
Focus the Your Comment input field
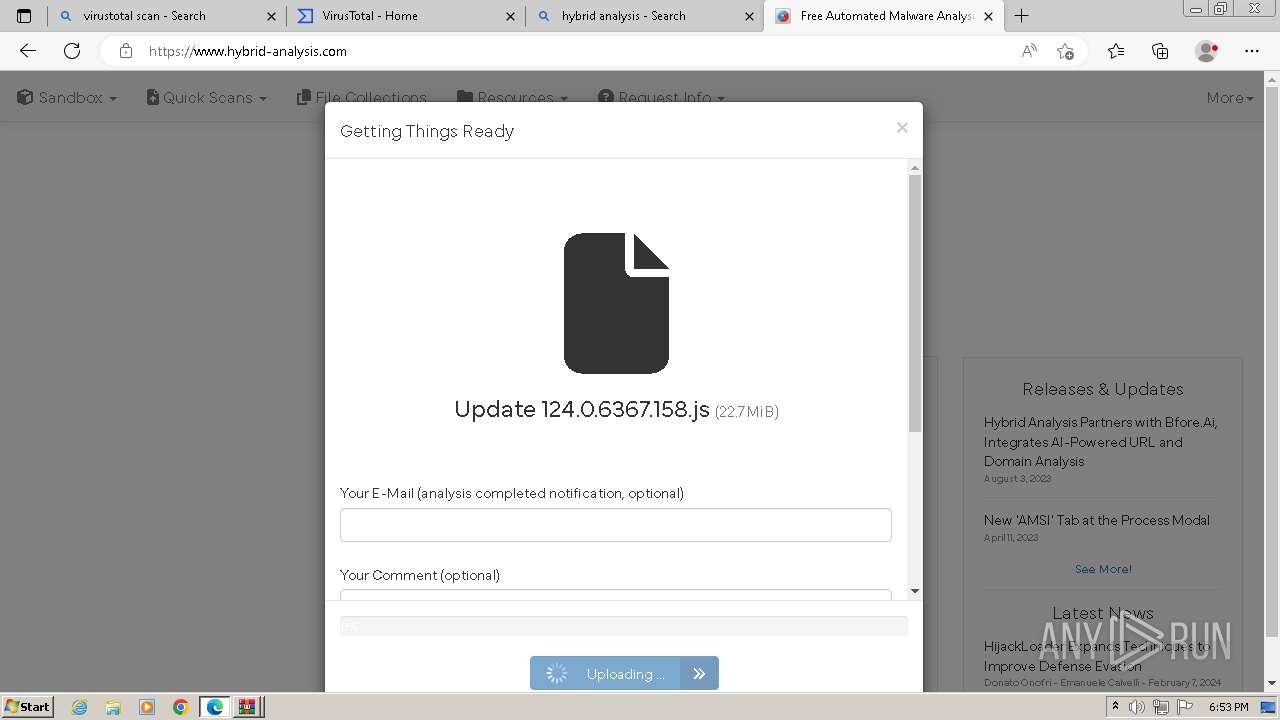(x=616, y=595)
